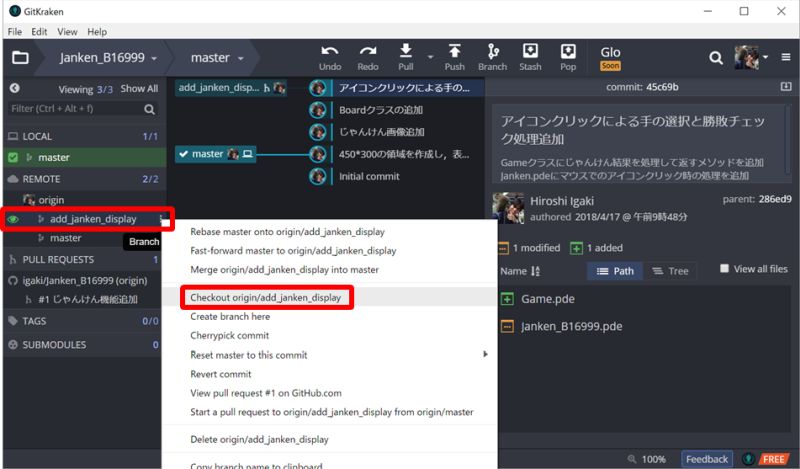Open the search magnifier in toolbar
Image resolution: width=800 pixels, height=469 pixels.
pyautogui.click(x=716, y=58)
